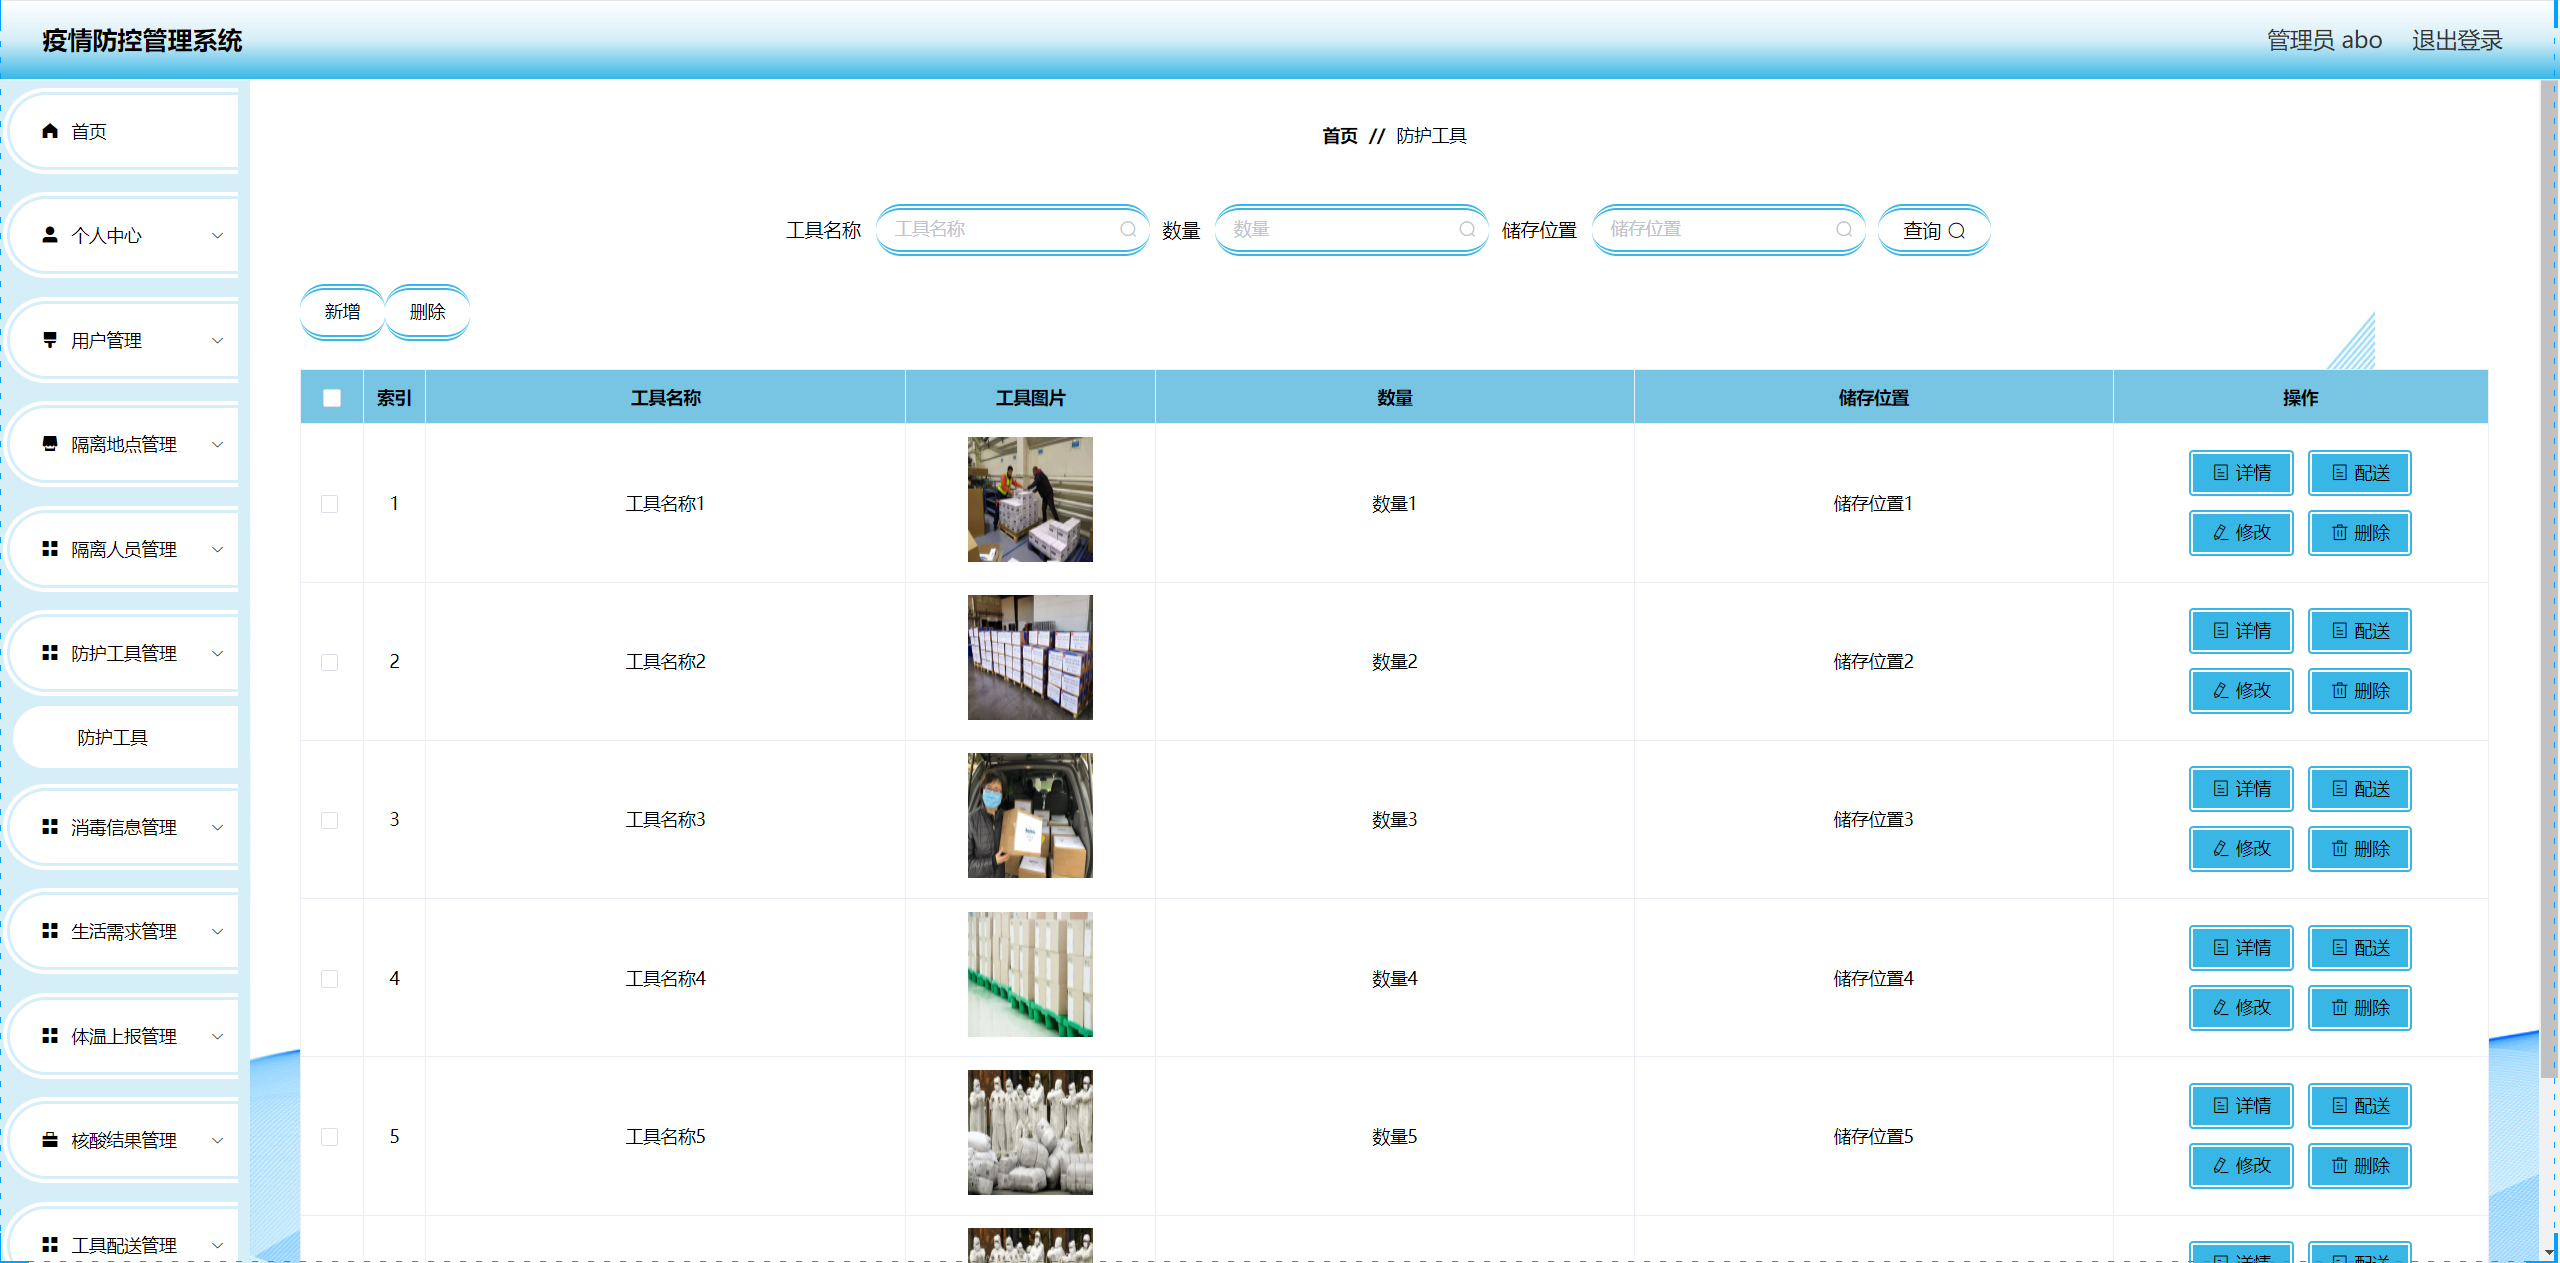The width and height of the screenshot is (2560, 1263).
Task: Click the grid icon beside 防护工具管理
Action: coord(50,653)
